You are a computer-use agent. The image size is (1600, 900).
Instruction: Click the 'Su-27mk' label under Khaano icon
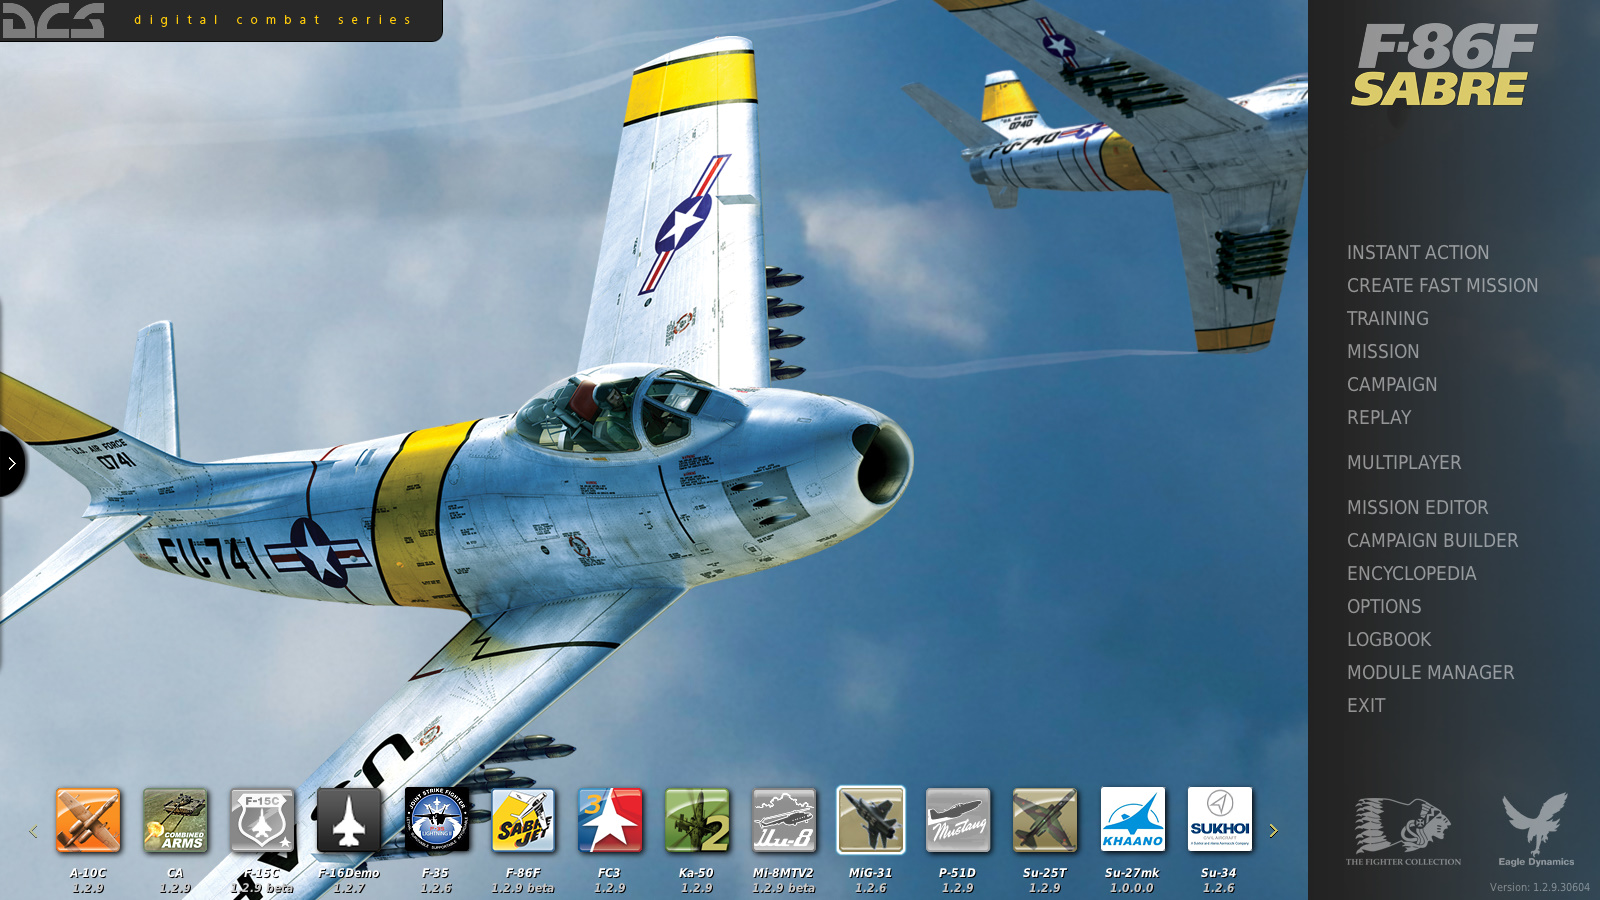click(x=1132, y=873)
